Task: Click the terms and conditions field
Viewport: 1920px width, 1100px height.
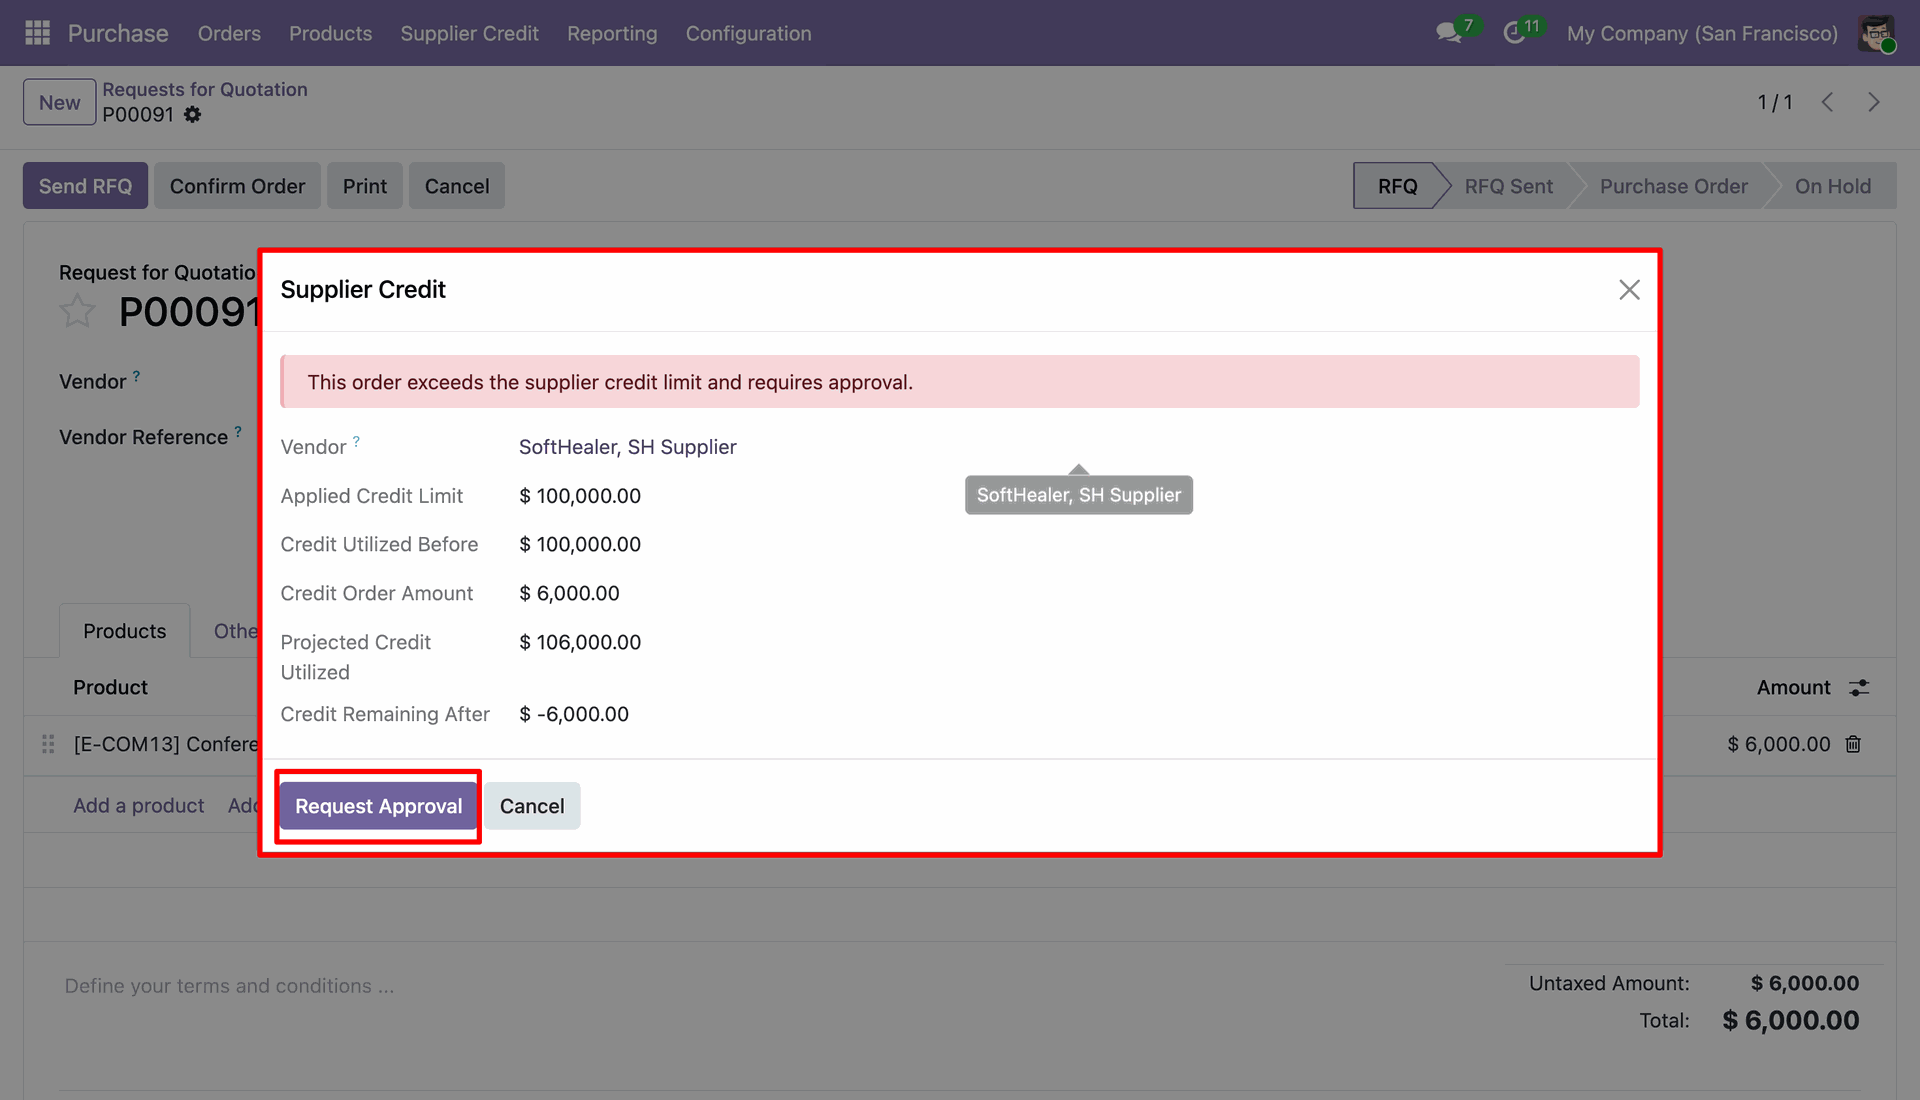Action: tap(229, 986)
